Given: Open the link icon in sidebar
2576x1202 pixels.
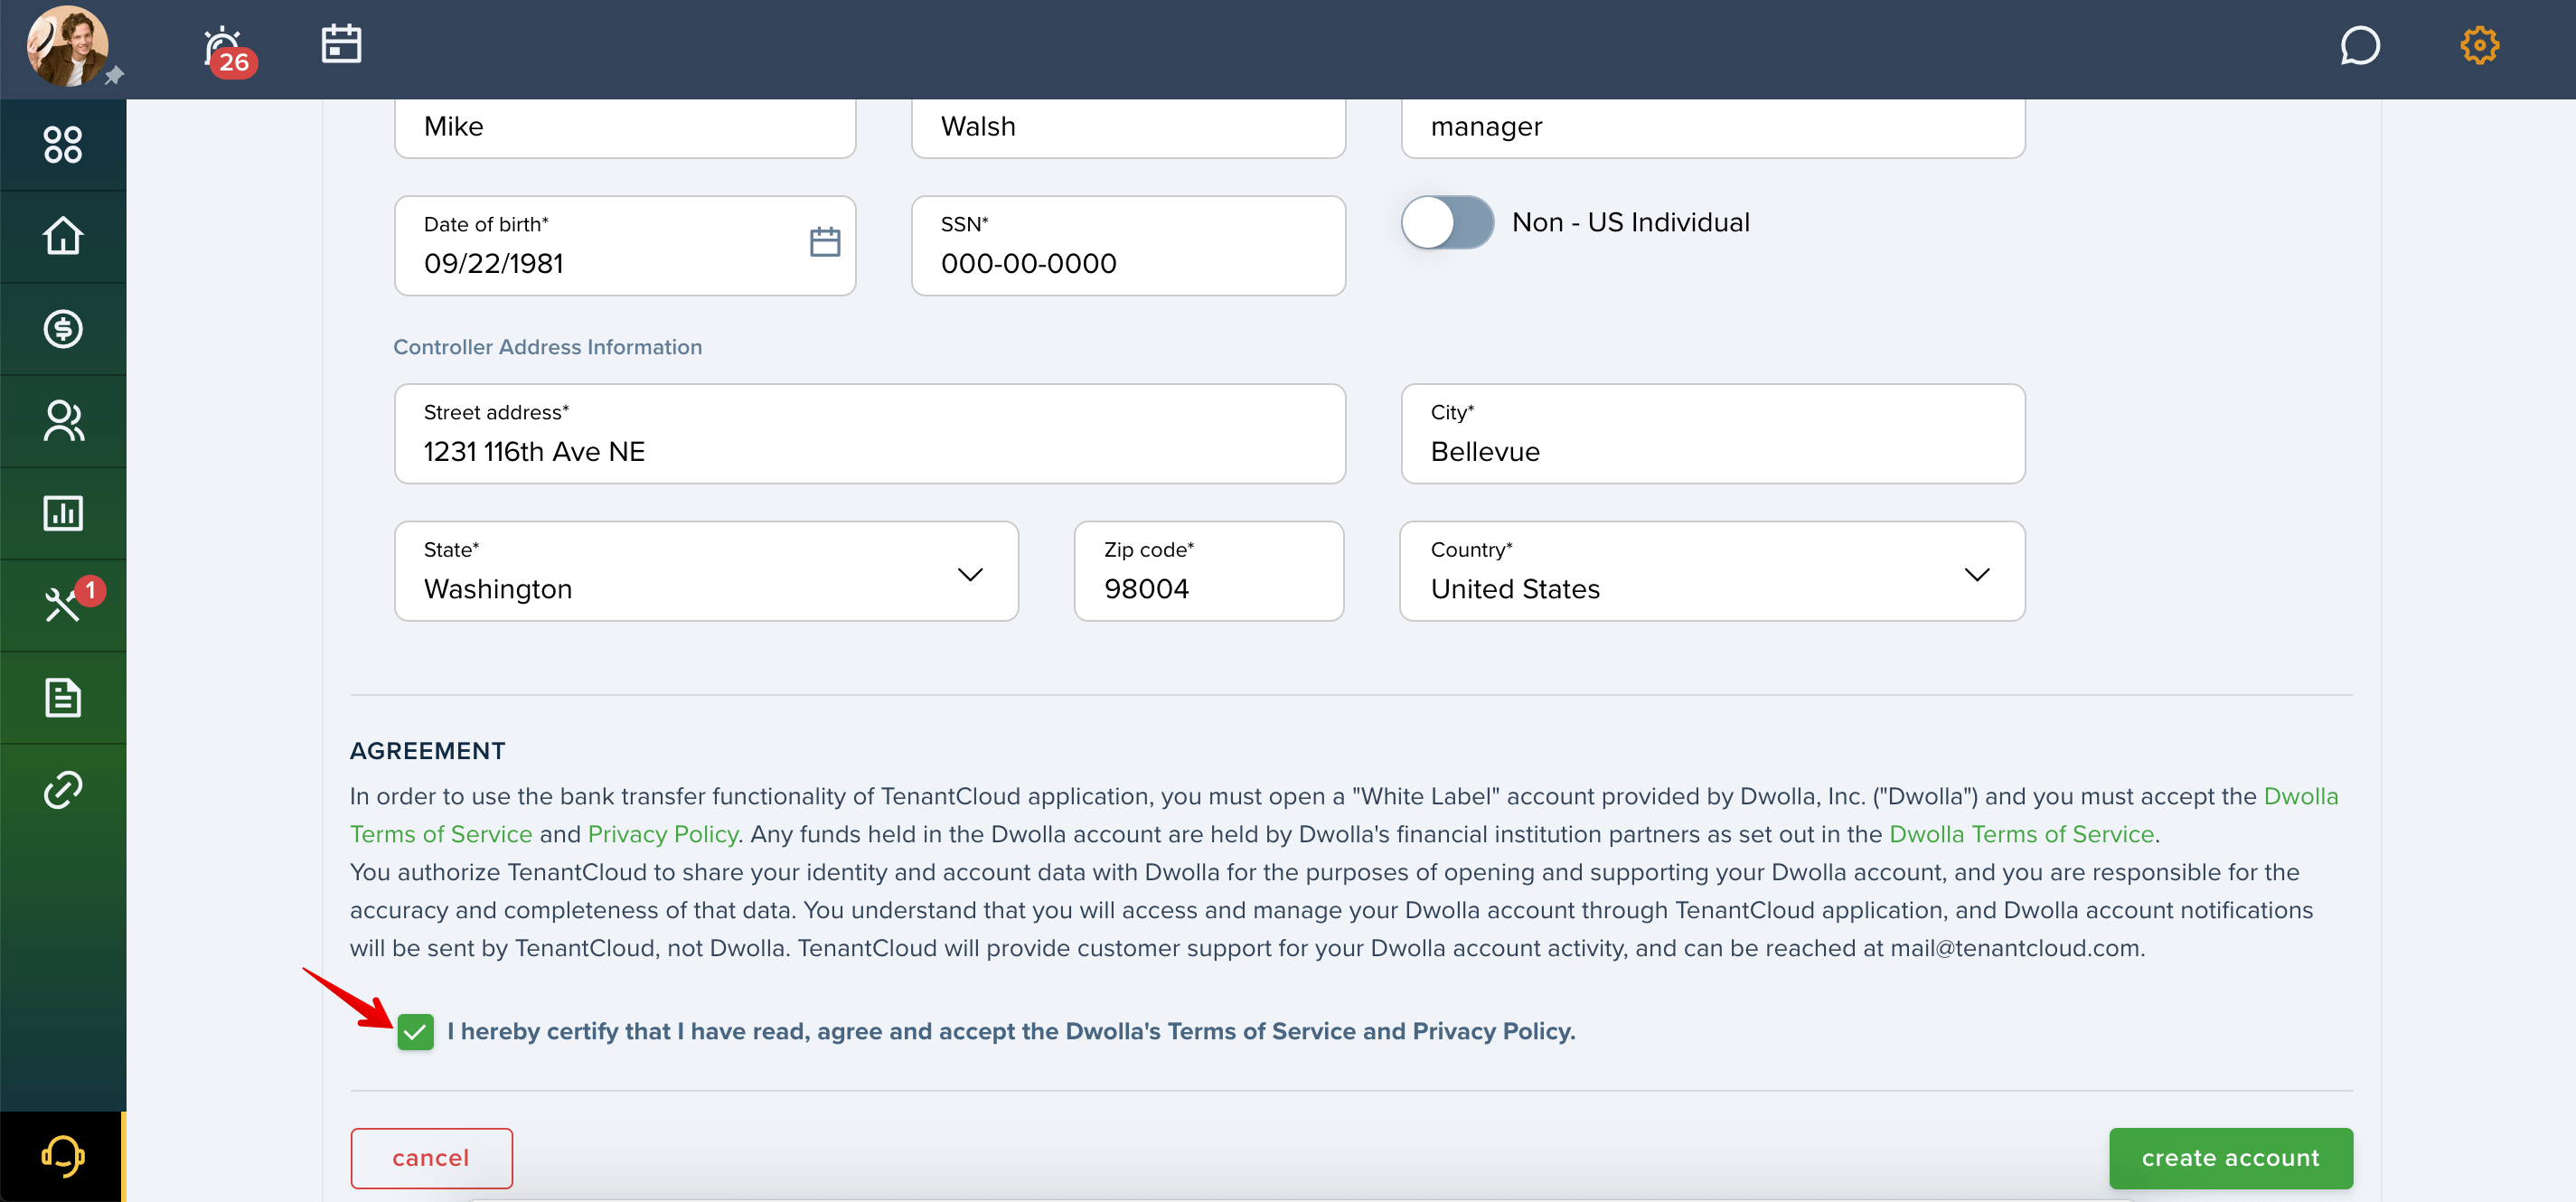Looking at the screenshot, I should coord(63,789).
